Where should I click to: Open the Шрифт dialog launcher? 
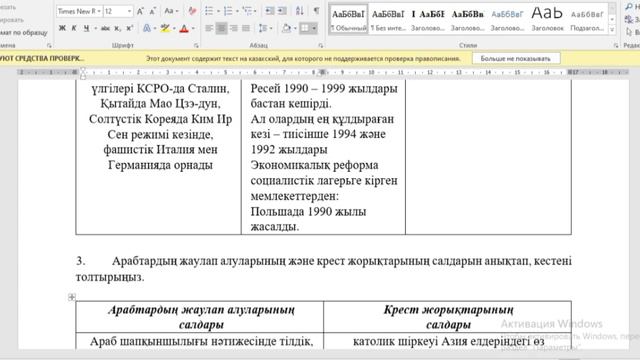196,46
